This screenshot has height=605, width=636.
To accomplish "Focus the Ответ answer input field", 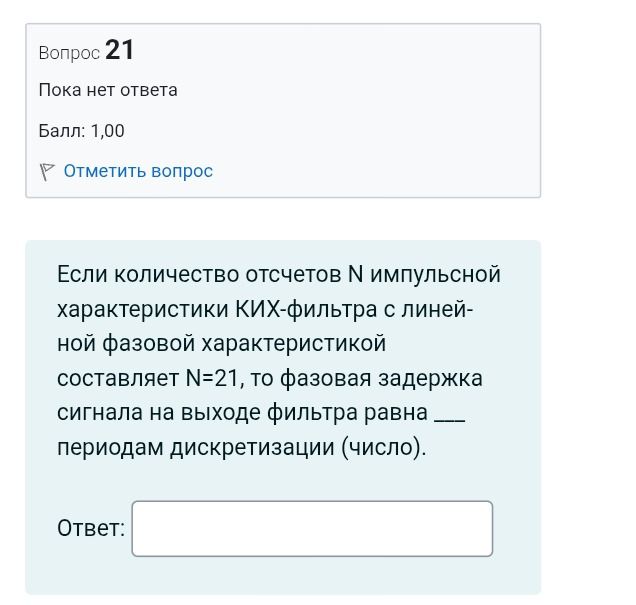I will 312,528.
